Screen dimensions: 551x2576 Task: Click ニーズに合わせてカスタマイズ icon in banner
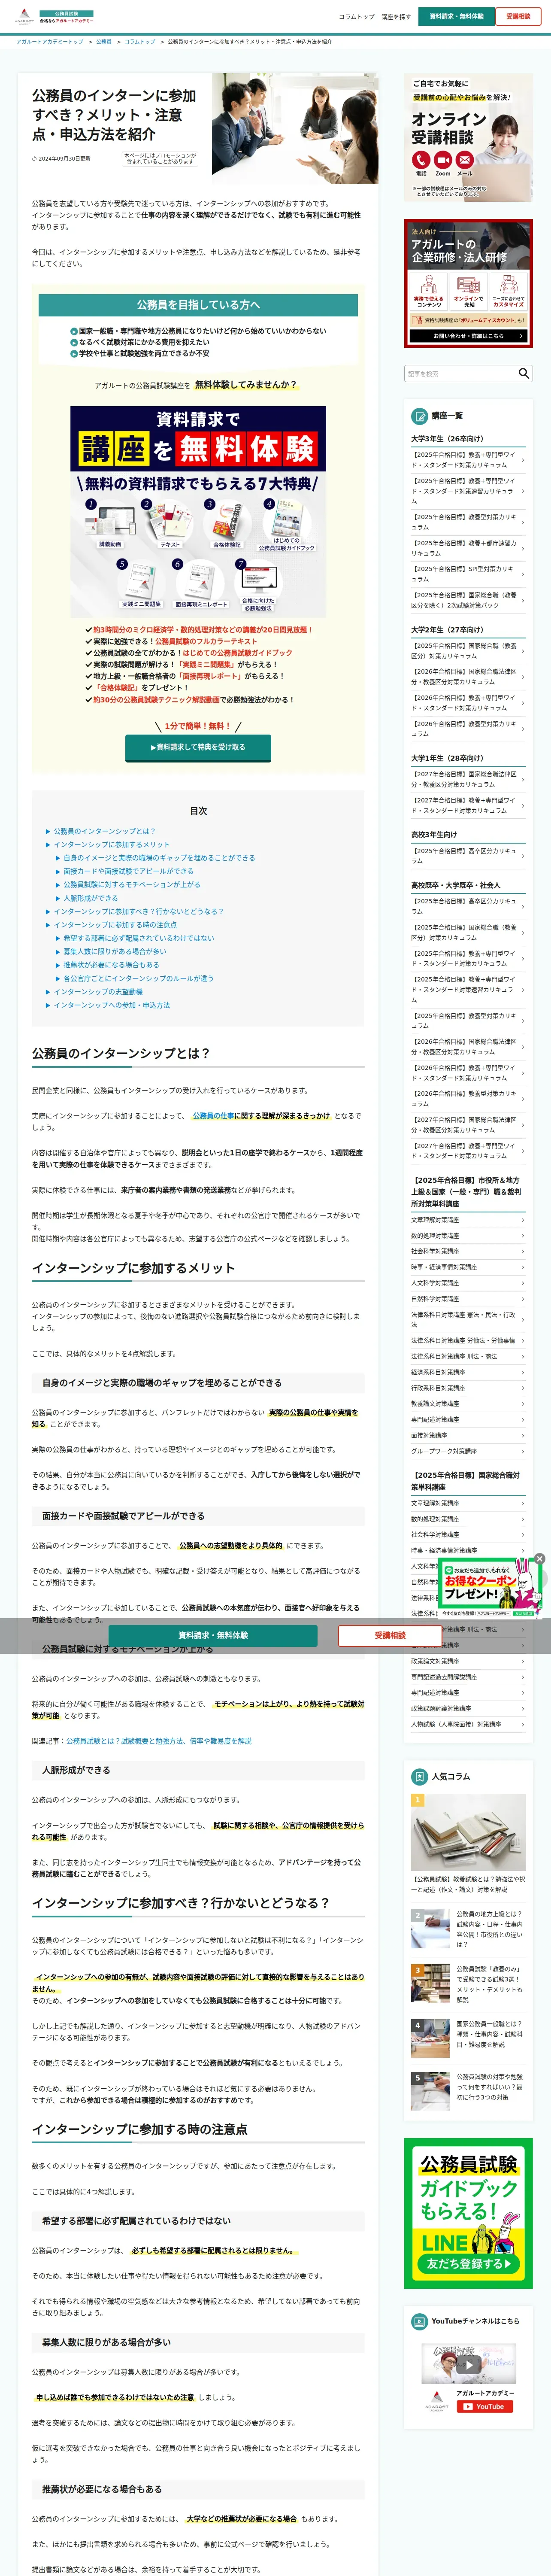click(x=508, y=285)
